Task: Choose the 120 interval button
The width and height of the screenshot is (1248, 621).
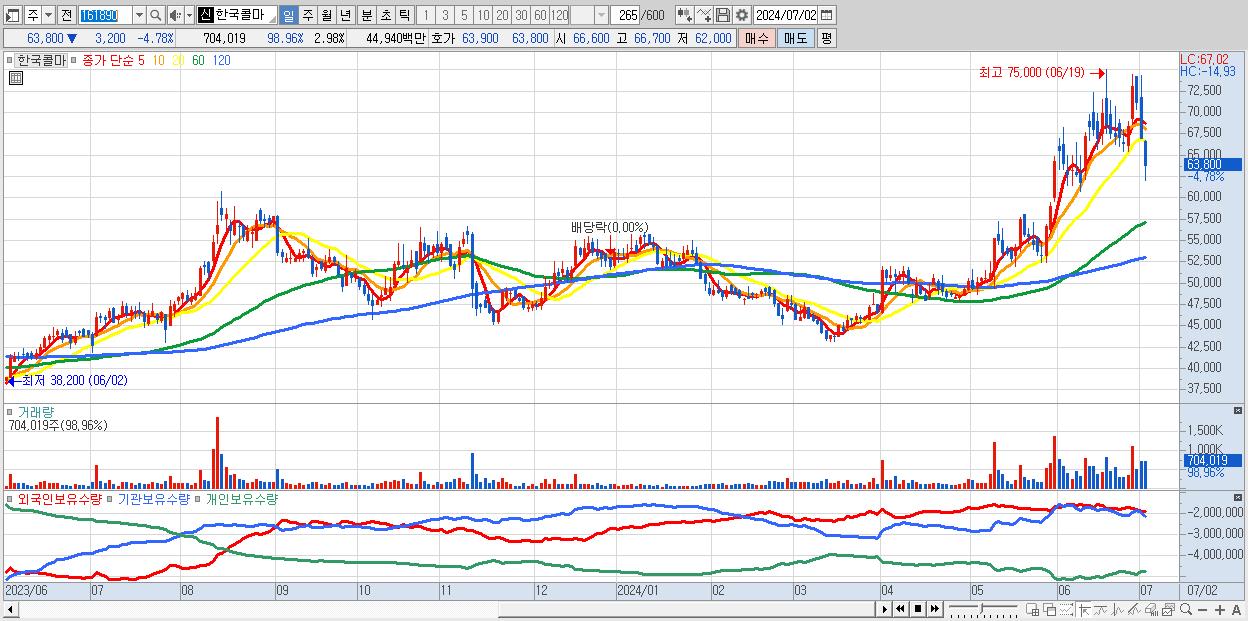Action: (559, 15)
